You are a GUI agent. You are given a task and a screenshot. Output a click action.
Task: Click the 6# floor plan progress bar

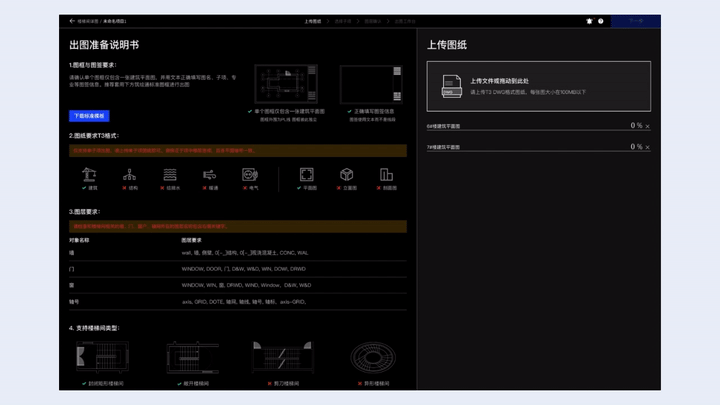point(538,130)
